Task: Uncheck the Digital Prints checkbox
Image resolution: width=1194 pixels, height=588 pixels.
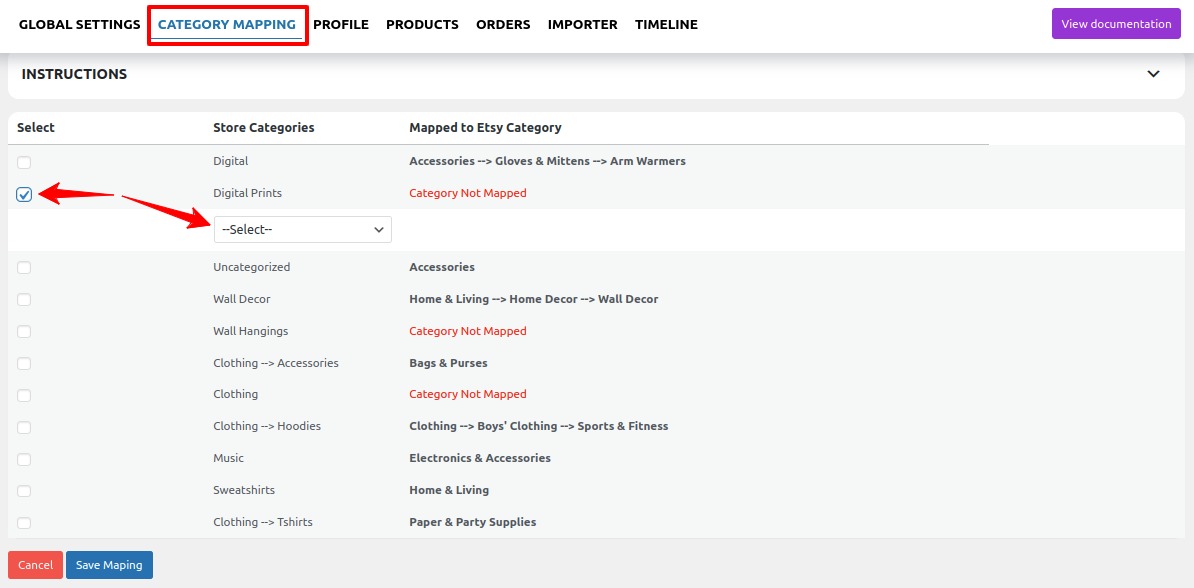Action: click(24, 194)
